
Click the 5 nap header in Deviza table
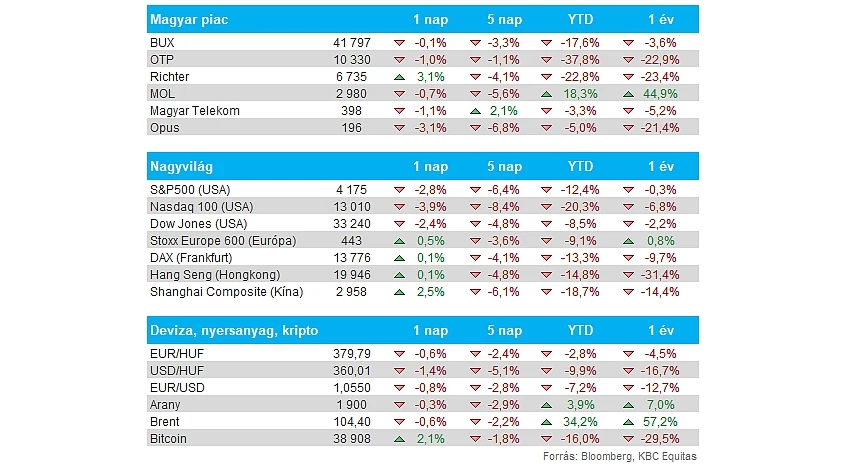[504, 330]
